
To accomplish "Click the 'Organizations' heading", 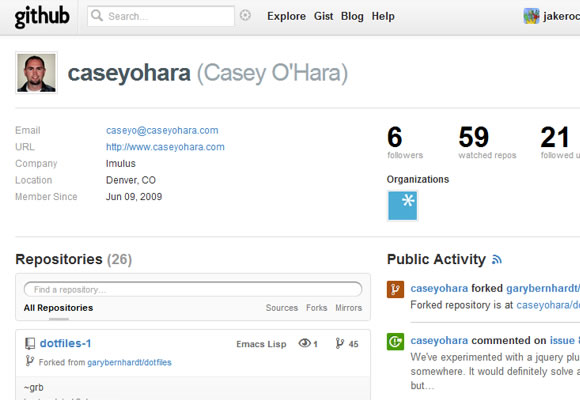I will coord(418,179).
